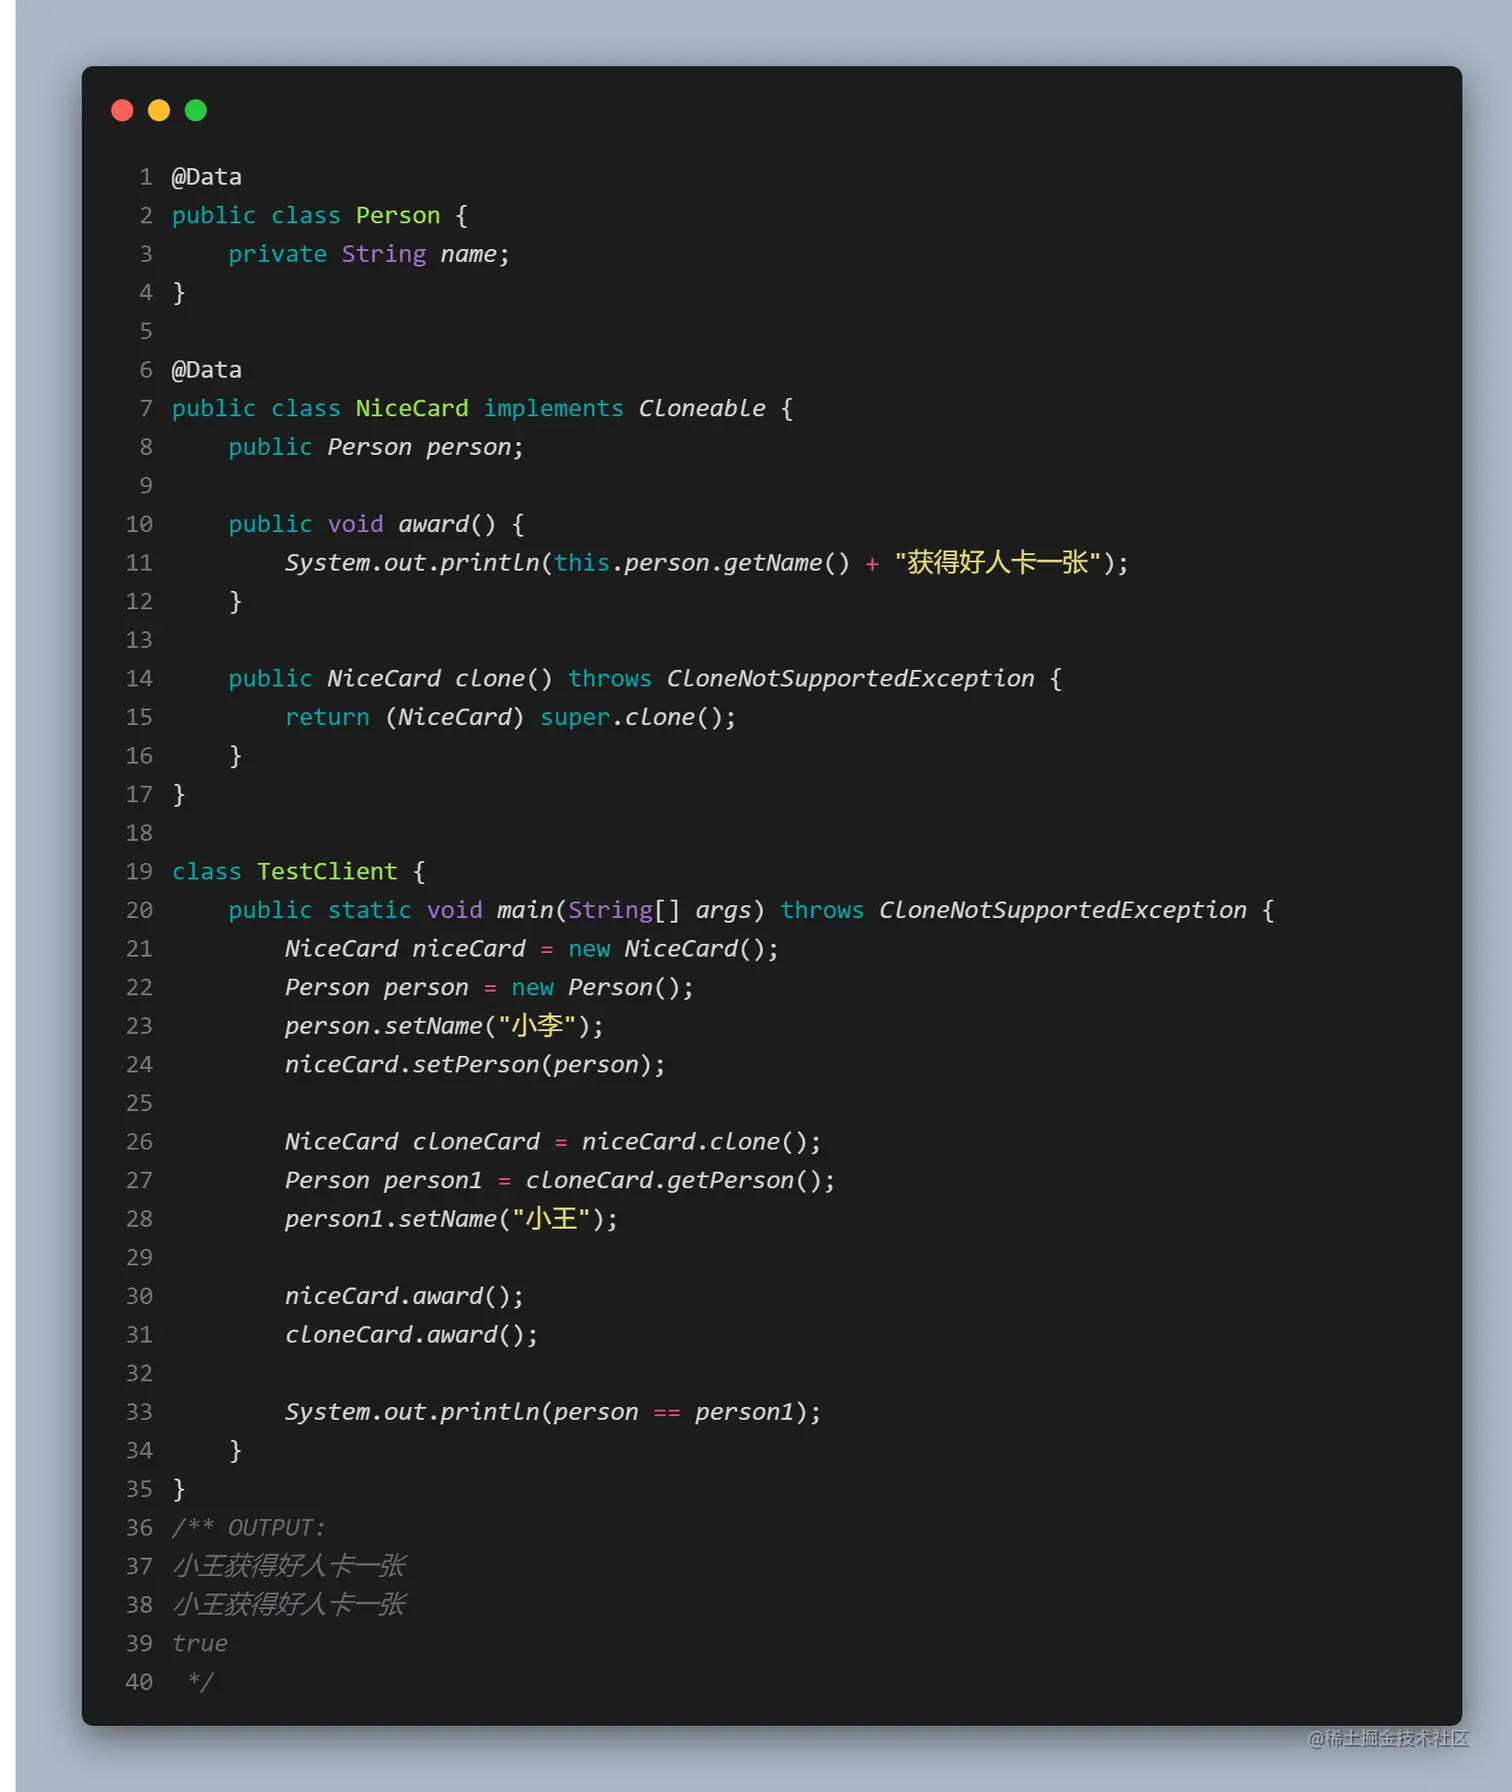Image resolution: width=1512 pixels, height=1792 pixels.
Task: Click line number 19 in gutter
Action: (x=139, y=872)
